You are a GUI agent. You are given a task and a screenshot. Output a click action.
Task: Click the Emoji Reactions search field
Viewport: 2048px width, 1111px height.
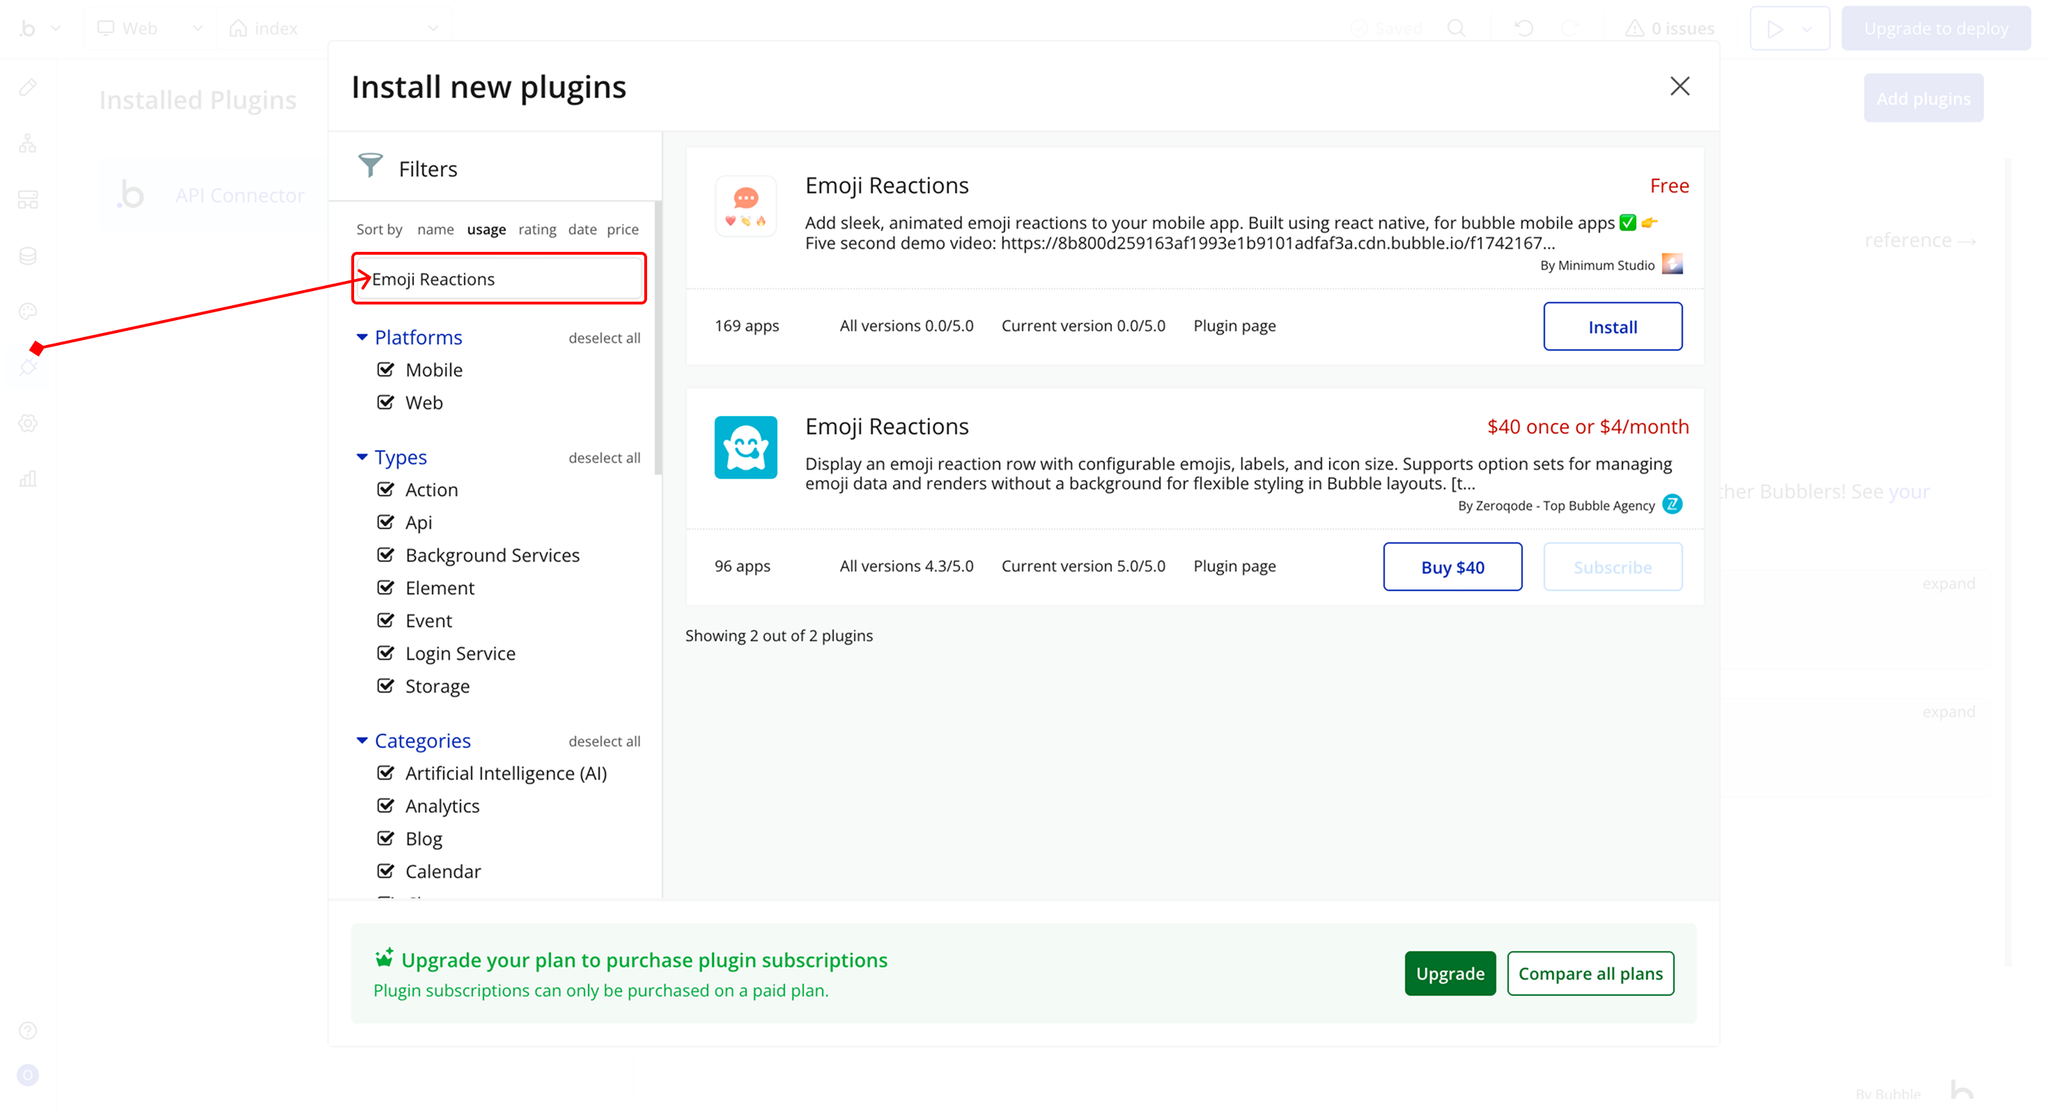point(500,279)
